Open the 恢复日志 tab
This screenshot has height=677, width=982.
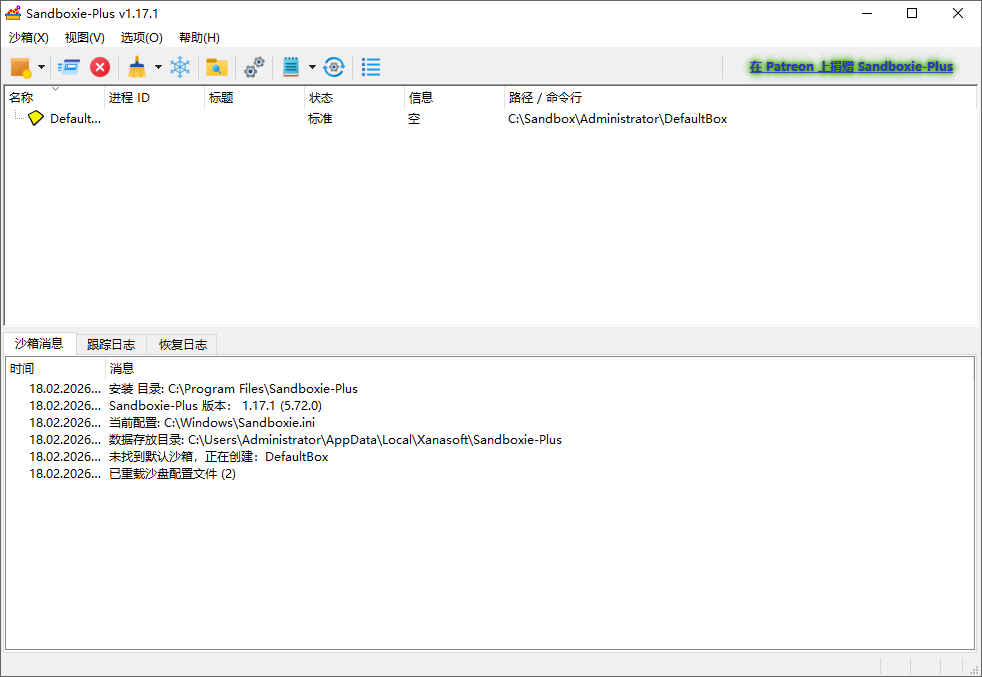click(182, 343)
